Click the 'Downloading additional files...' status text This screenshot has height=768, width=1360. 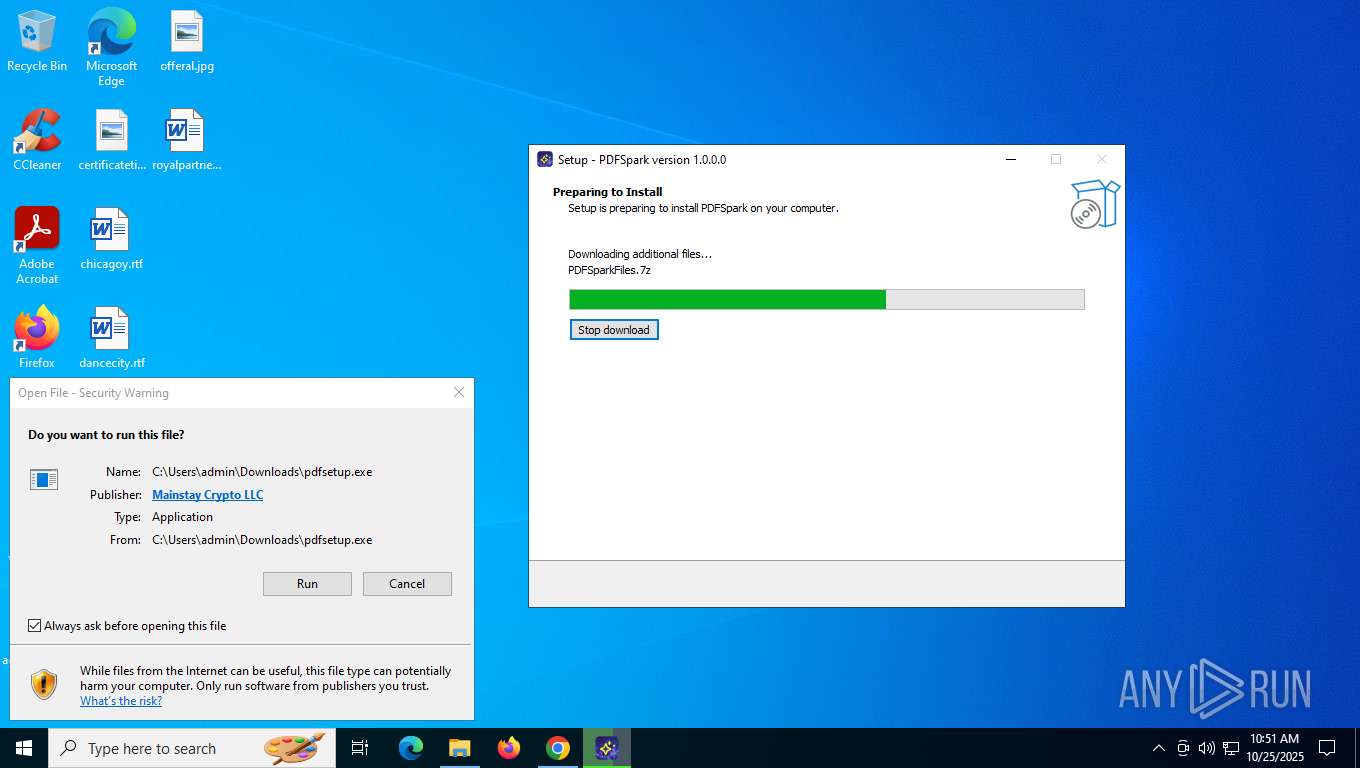point(640,254)
